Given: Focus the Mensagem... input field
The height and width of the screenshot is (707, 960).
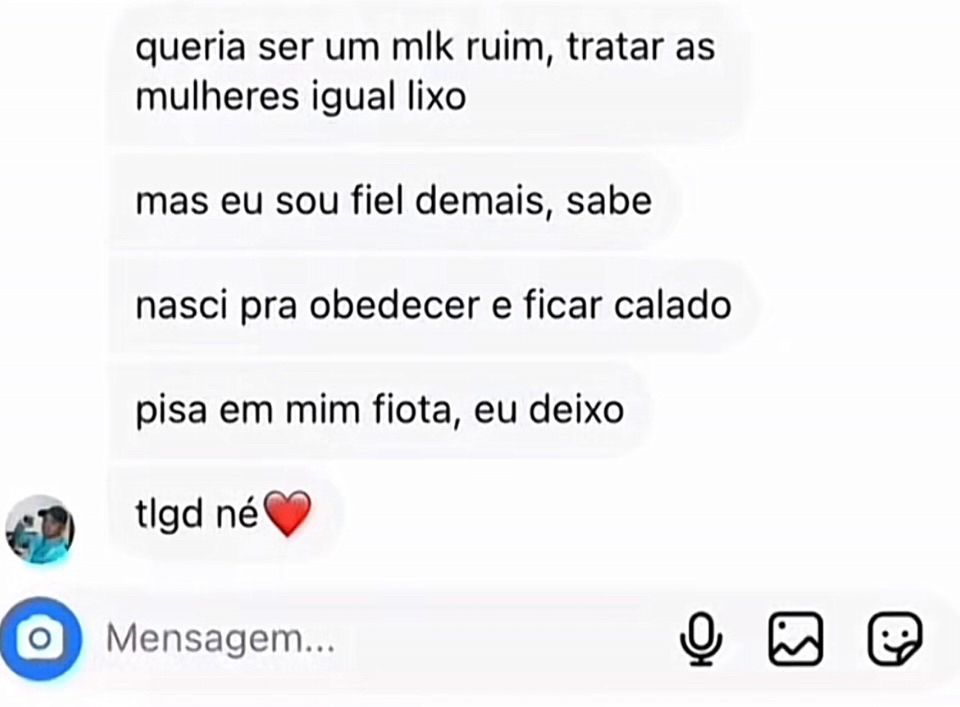Looking at the screenshot, I should (386, 639).
